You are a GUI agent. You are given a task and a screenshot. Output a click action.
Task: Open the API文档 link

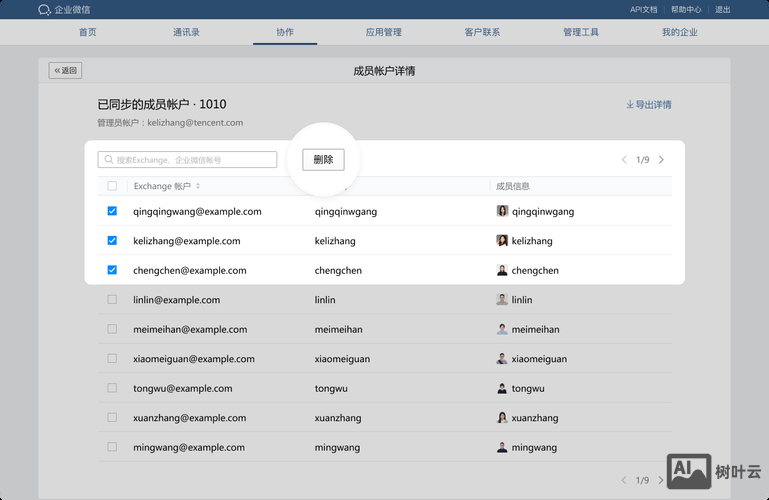[643, 10]
